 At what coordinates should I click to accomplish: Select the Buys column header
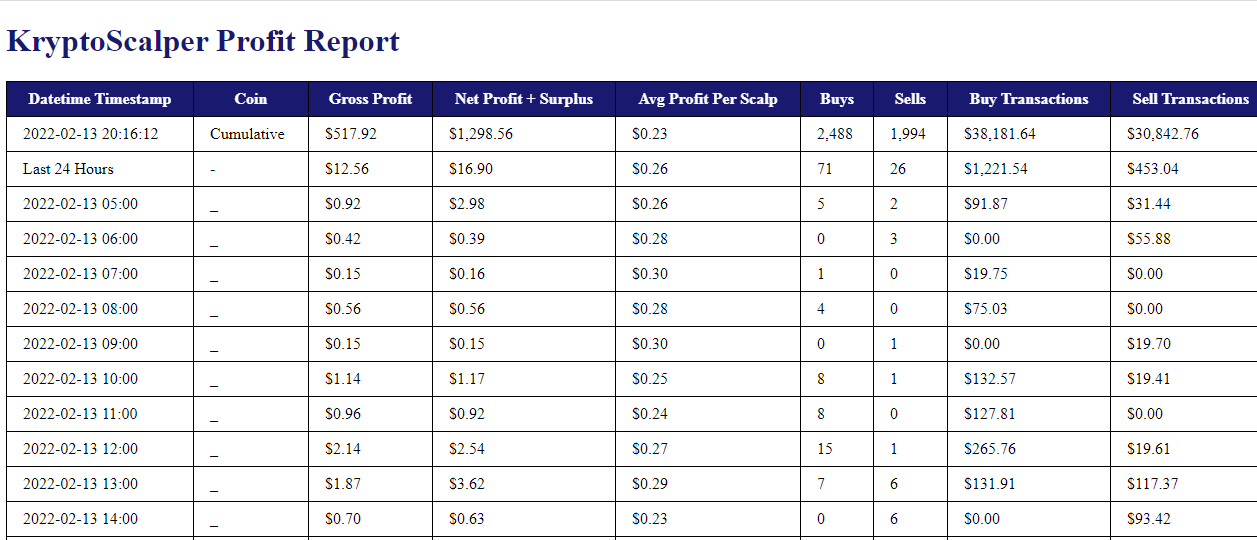tap(837, 99)
